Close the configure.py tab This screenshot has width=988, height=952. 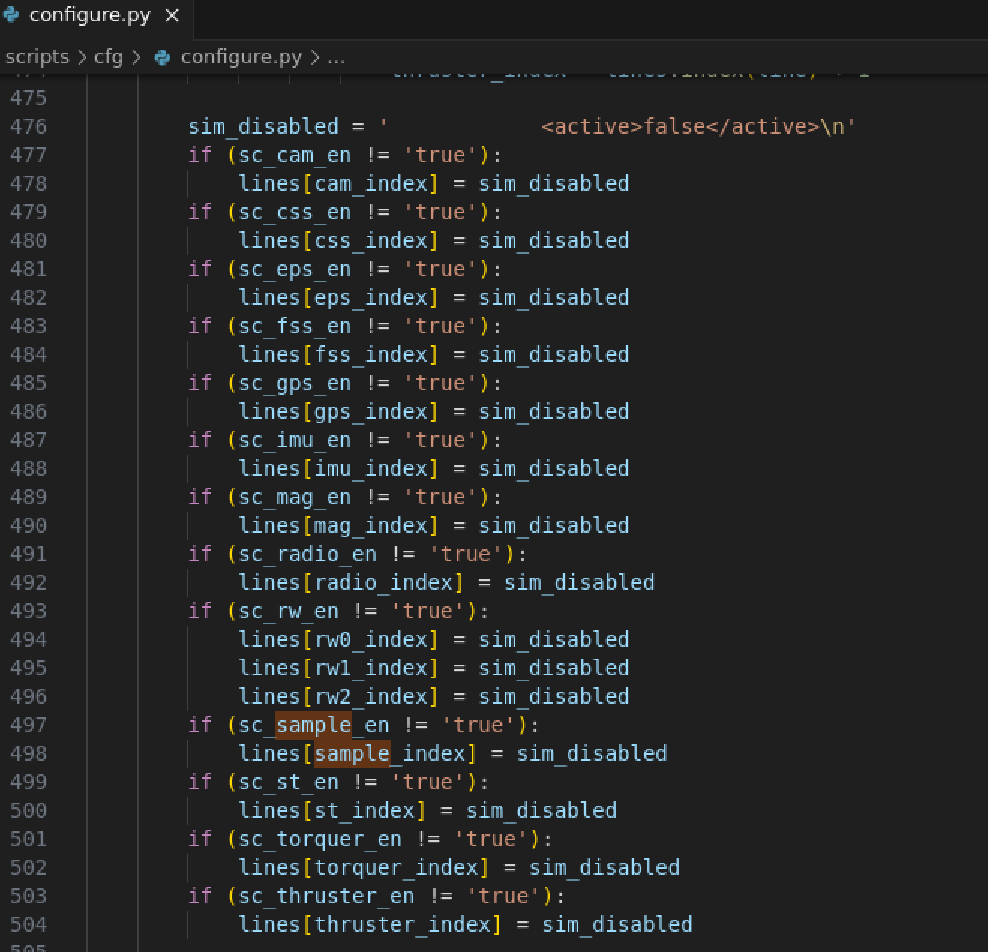(172, 15)
